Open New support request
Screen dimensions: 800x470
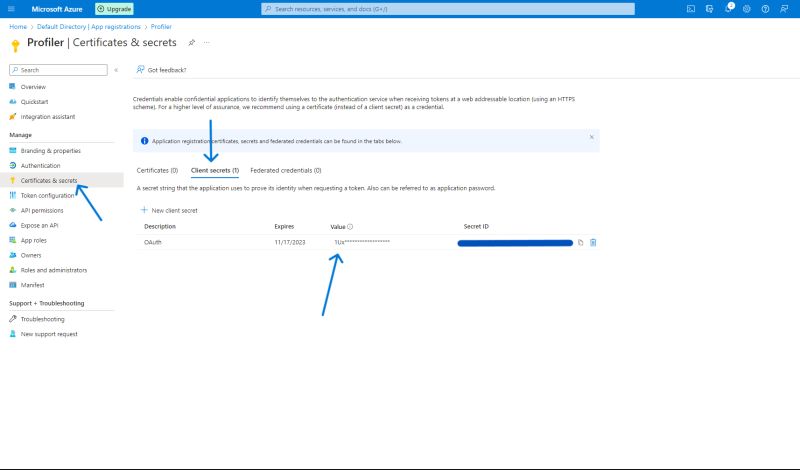pyautogui.click(x=49, y=334)
